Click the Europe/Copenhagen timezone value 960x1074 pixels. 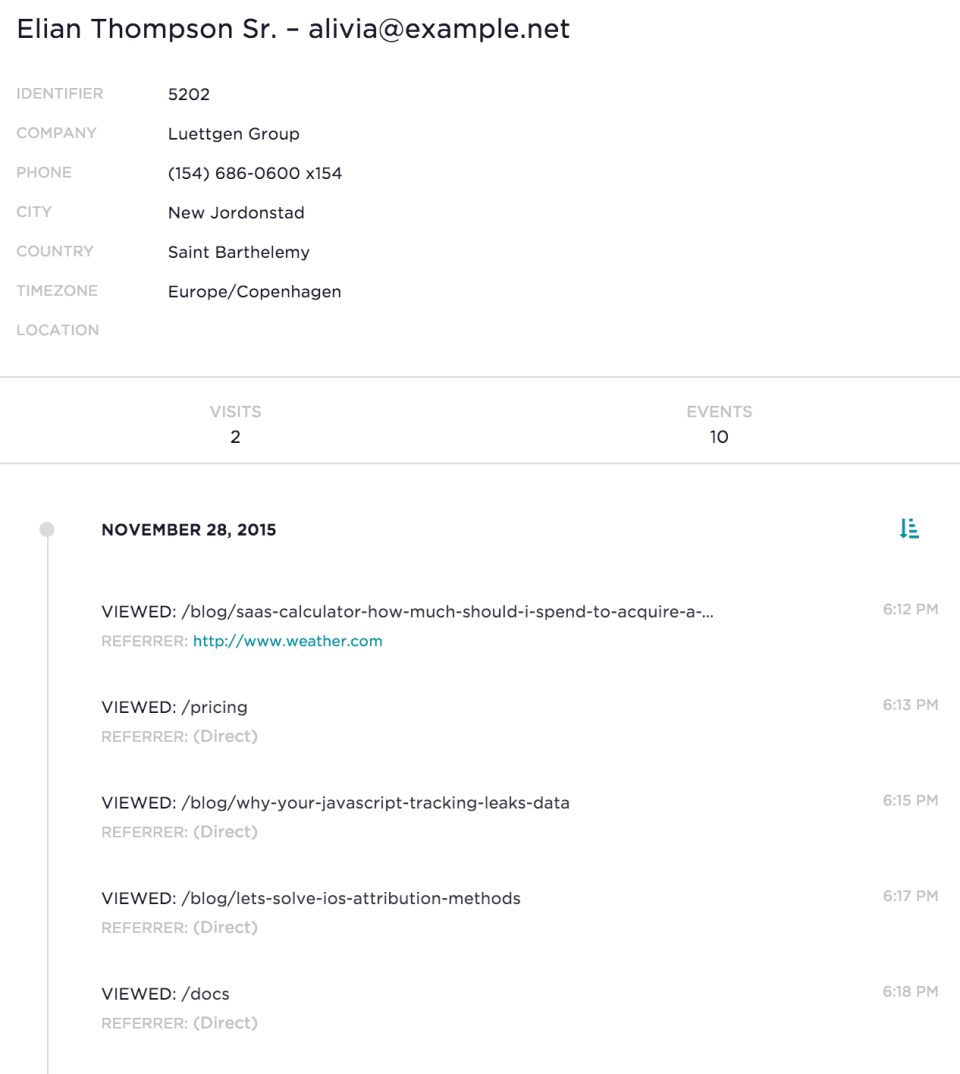(x=254, y=291)
